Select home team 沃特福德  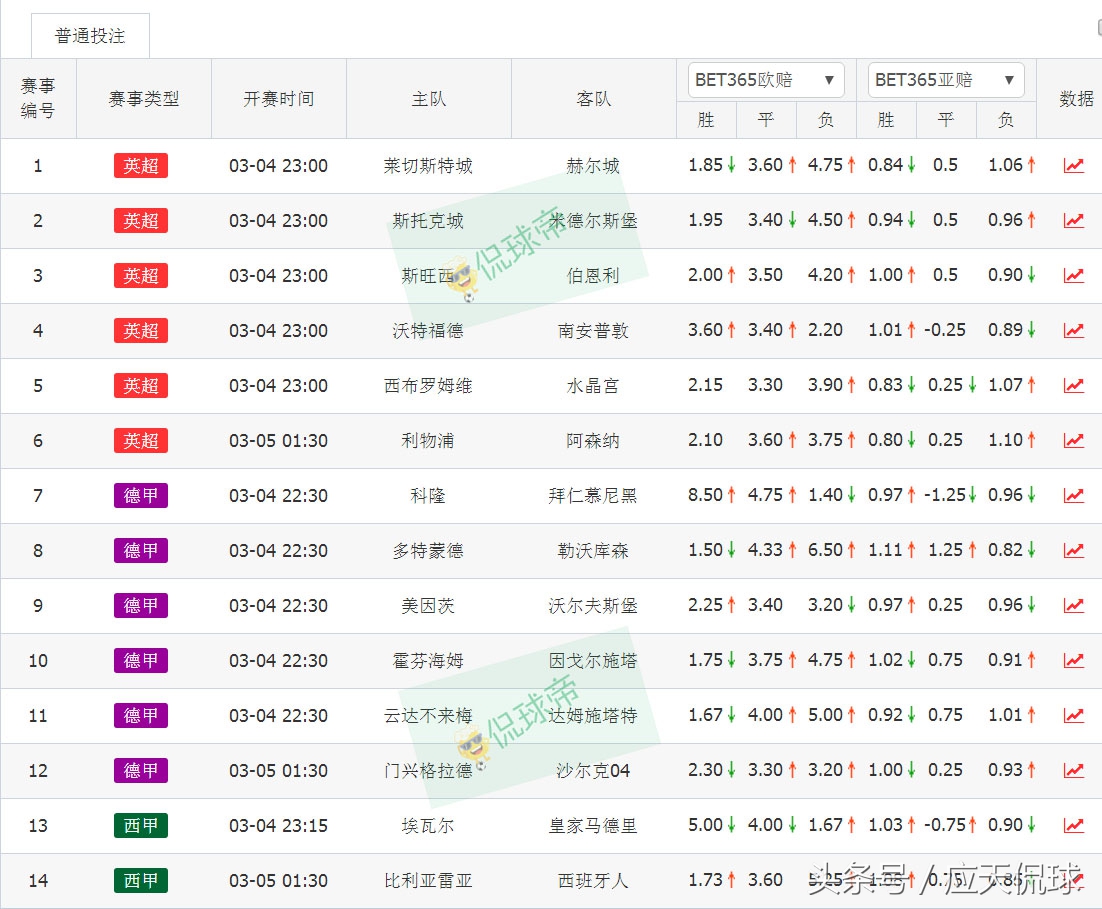[428, 330]
